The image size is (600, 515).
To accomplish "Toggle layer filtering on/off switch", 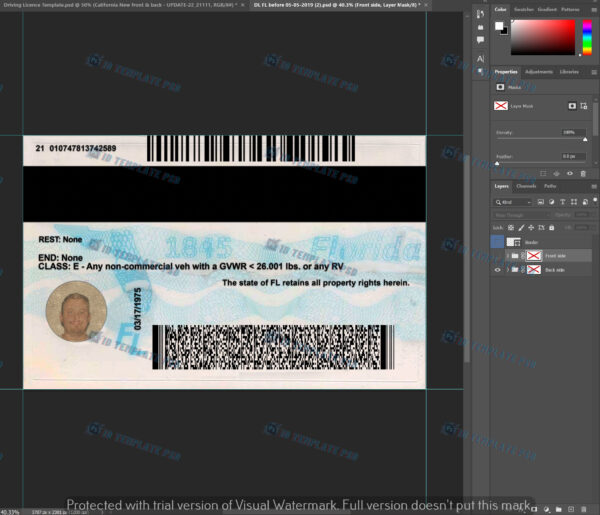I will pyautogui.click(x=595, y=200).
